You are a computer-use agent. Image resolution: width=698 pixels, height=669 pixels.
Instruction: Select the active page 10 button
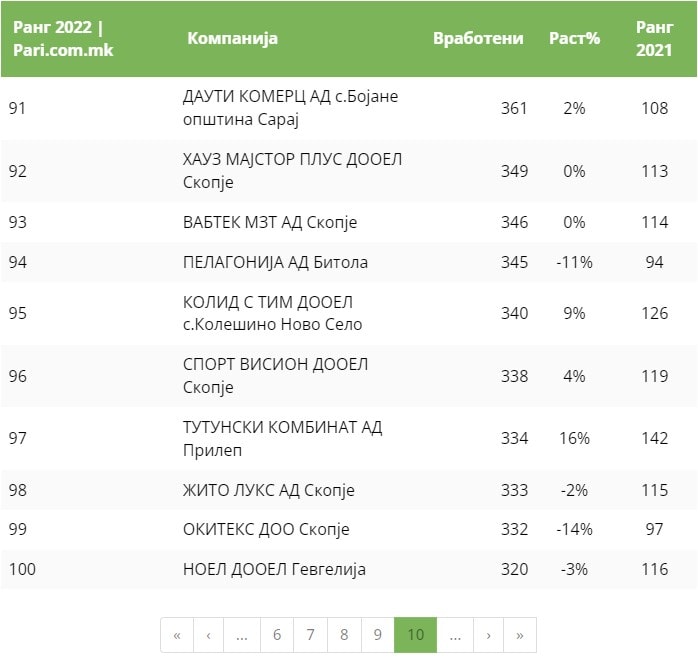tap(415, 635)
